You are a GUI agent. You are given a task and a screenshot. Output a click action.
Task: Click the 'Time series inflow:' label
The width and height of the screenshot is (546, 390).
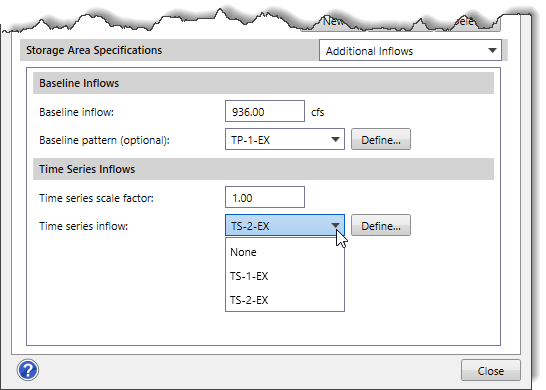click(84, 226)
